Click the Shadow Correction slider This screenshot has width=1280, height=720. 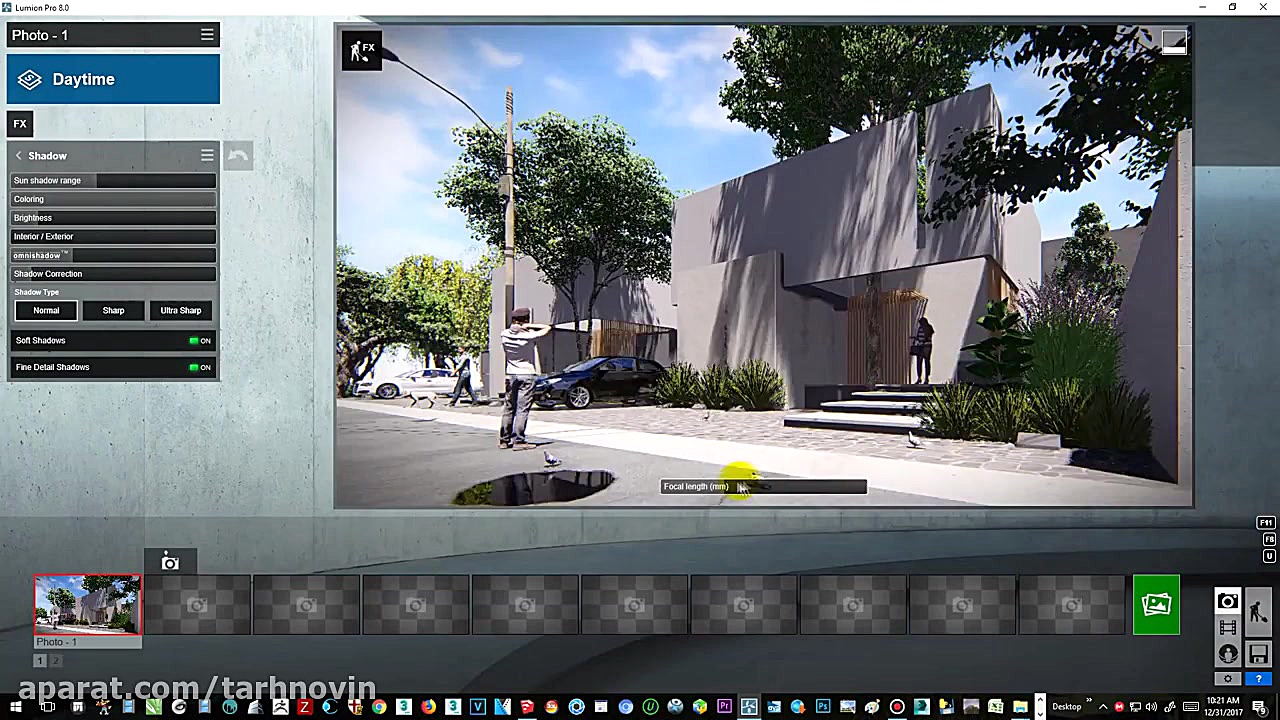click(x=113, y=274)
